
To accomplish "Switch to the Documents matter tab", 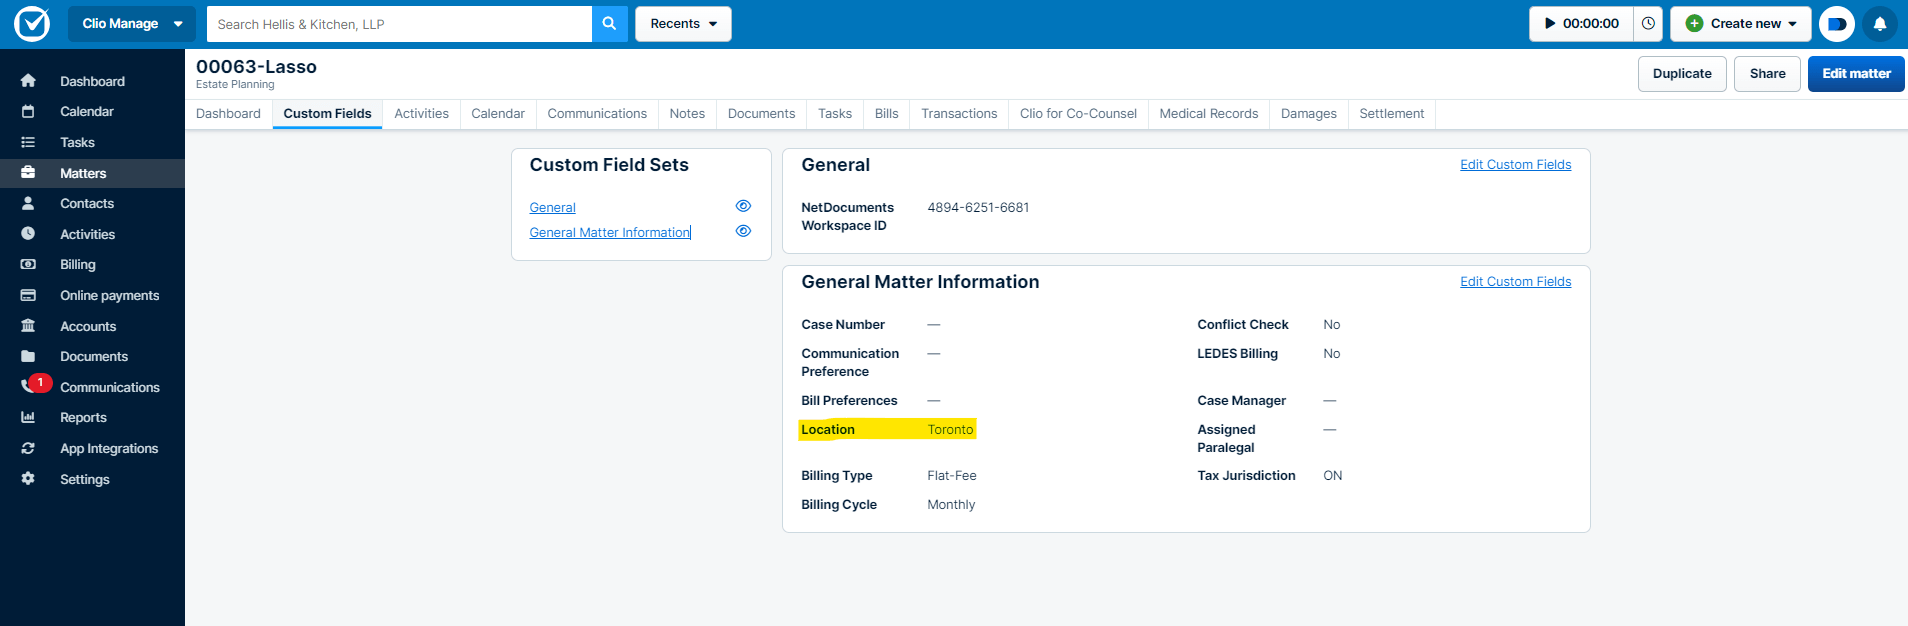I will pos(761,114).
